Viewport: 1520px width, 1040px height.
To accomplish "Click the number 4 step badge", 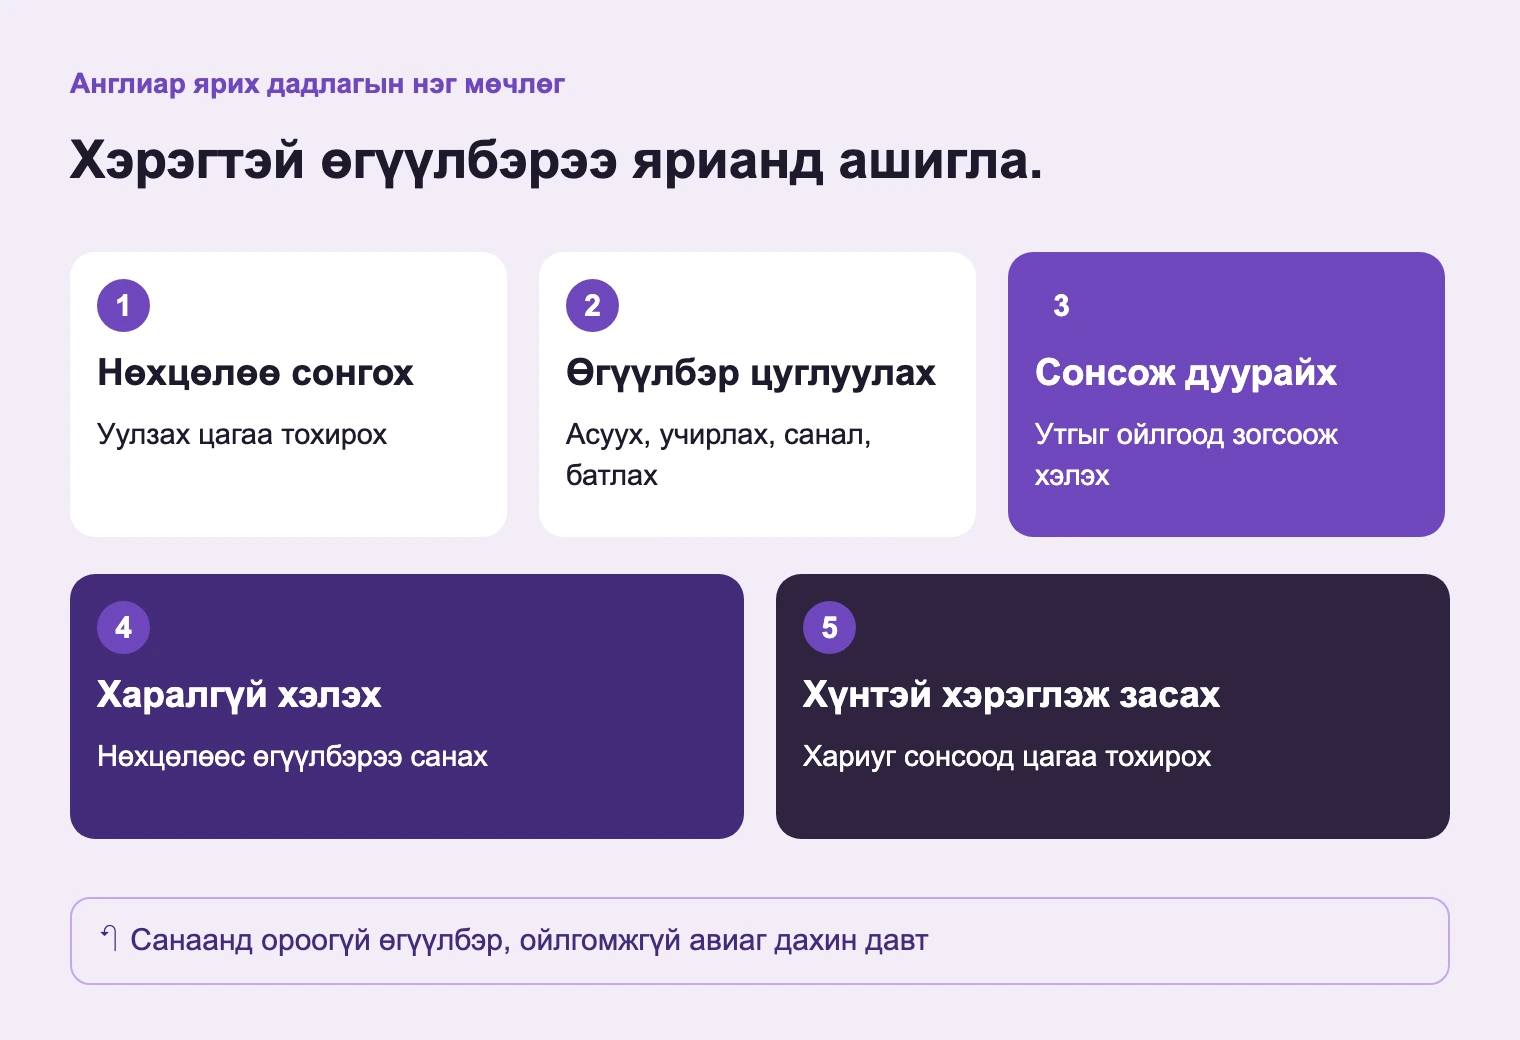I will tap(123, 628).
